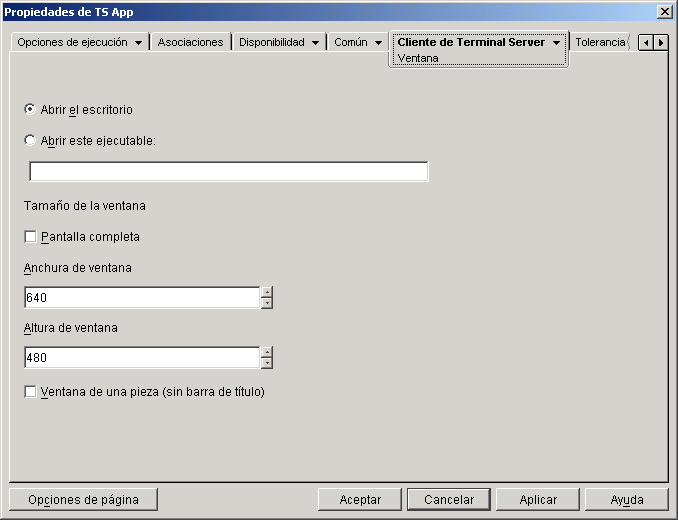Focus the Altura de ventana field
The height and width of the screenshot is (520, 678).
[142, 357]
